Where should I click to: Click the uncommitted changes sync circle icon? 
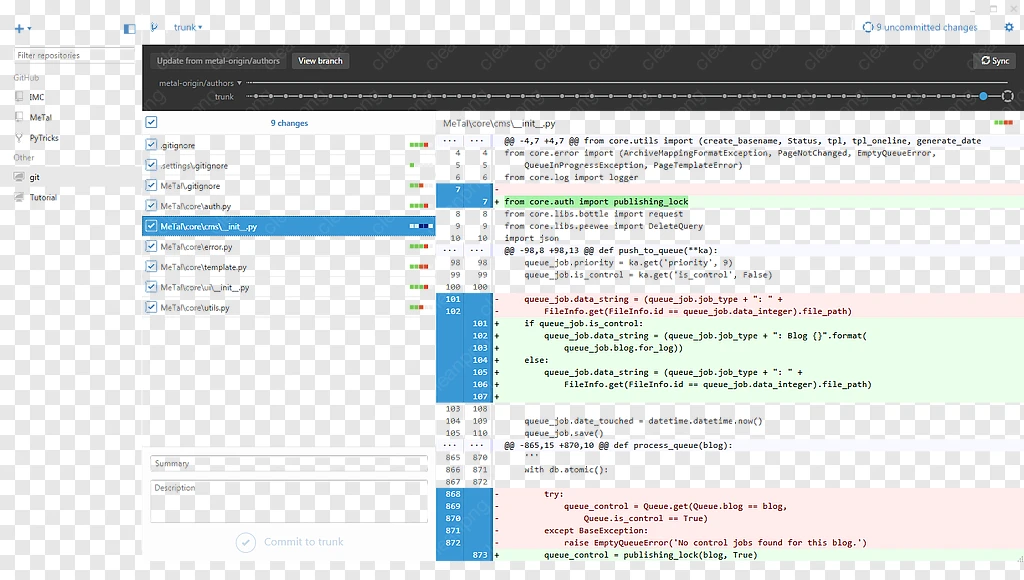[x=867, y=27]
